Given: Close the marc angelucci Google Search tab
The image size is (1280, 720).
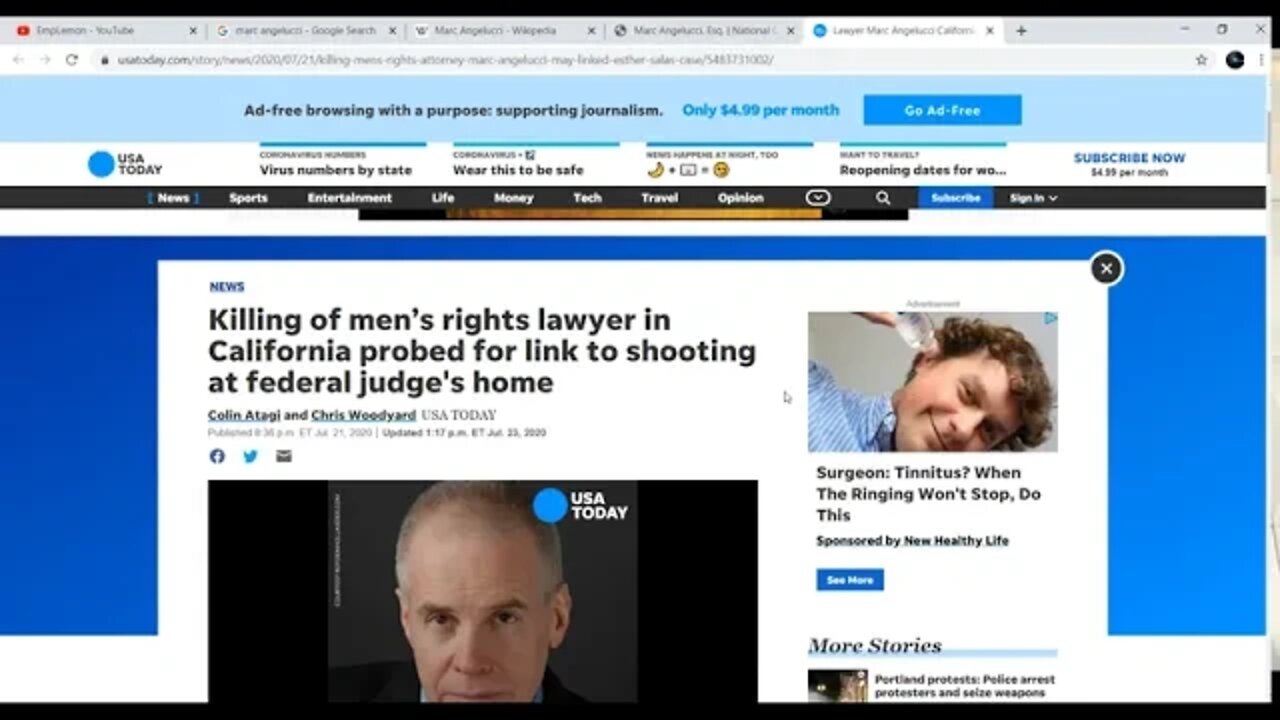Looking at the screenshot, I should click(392, 31).
